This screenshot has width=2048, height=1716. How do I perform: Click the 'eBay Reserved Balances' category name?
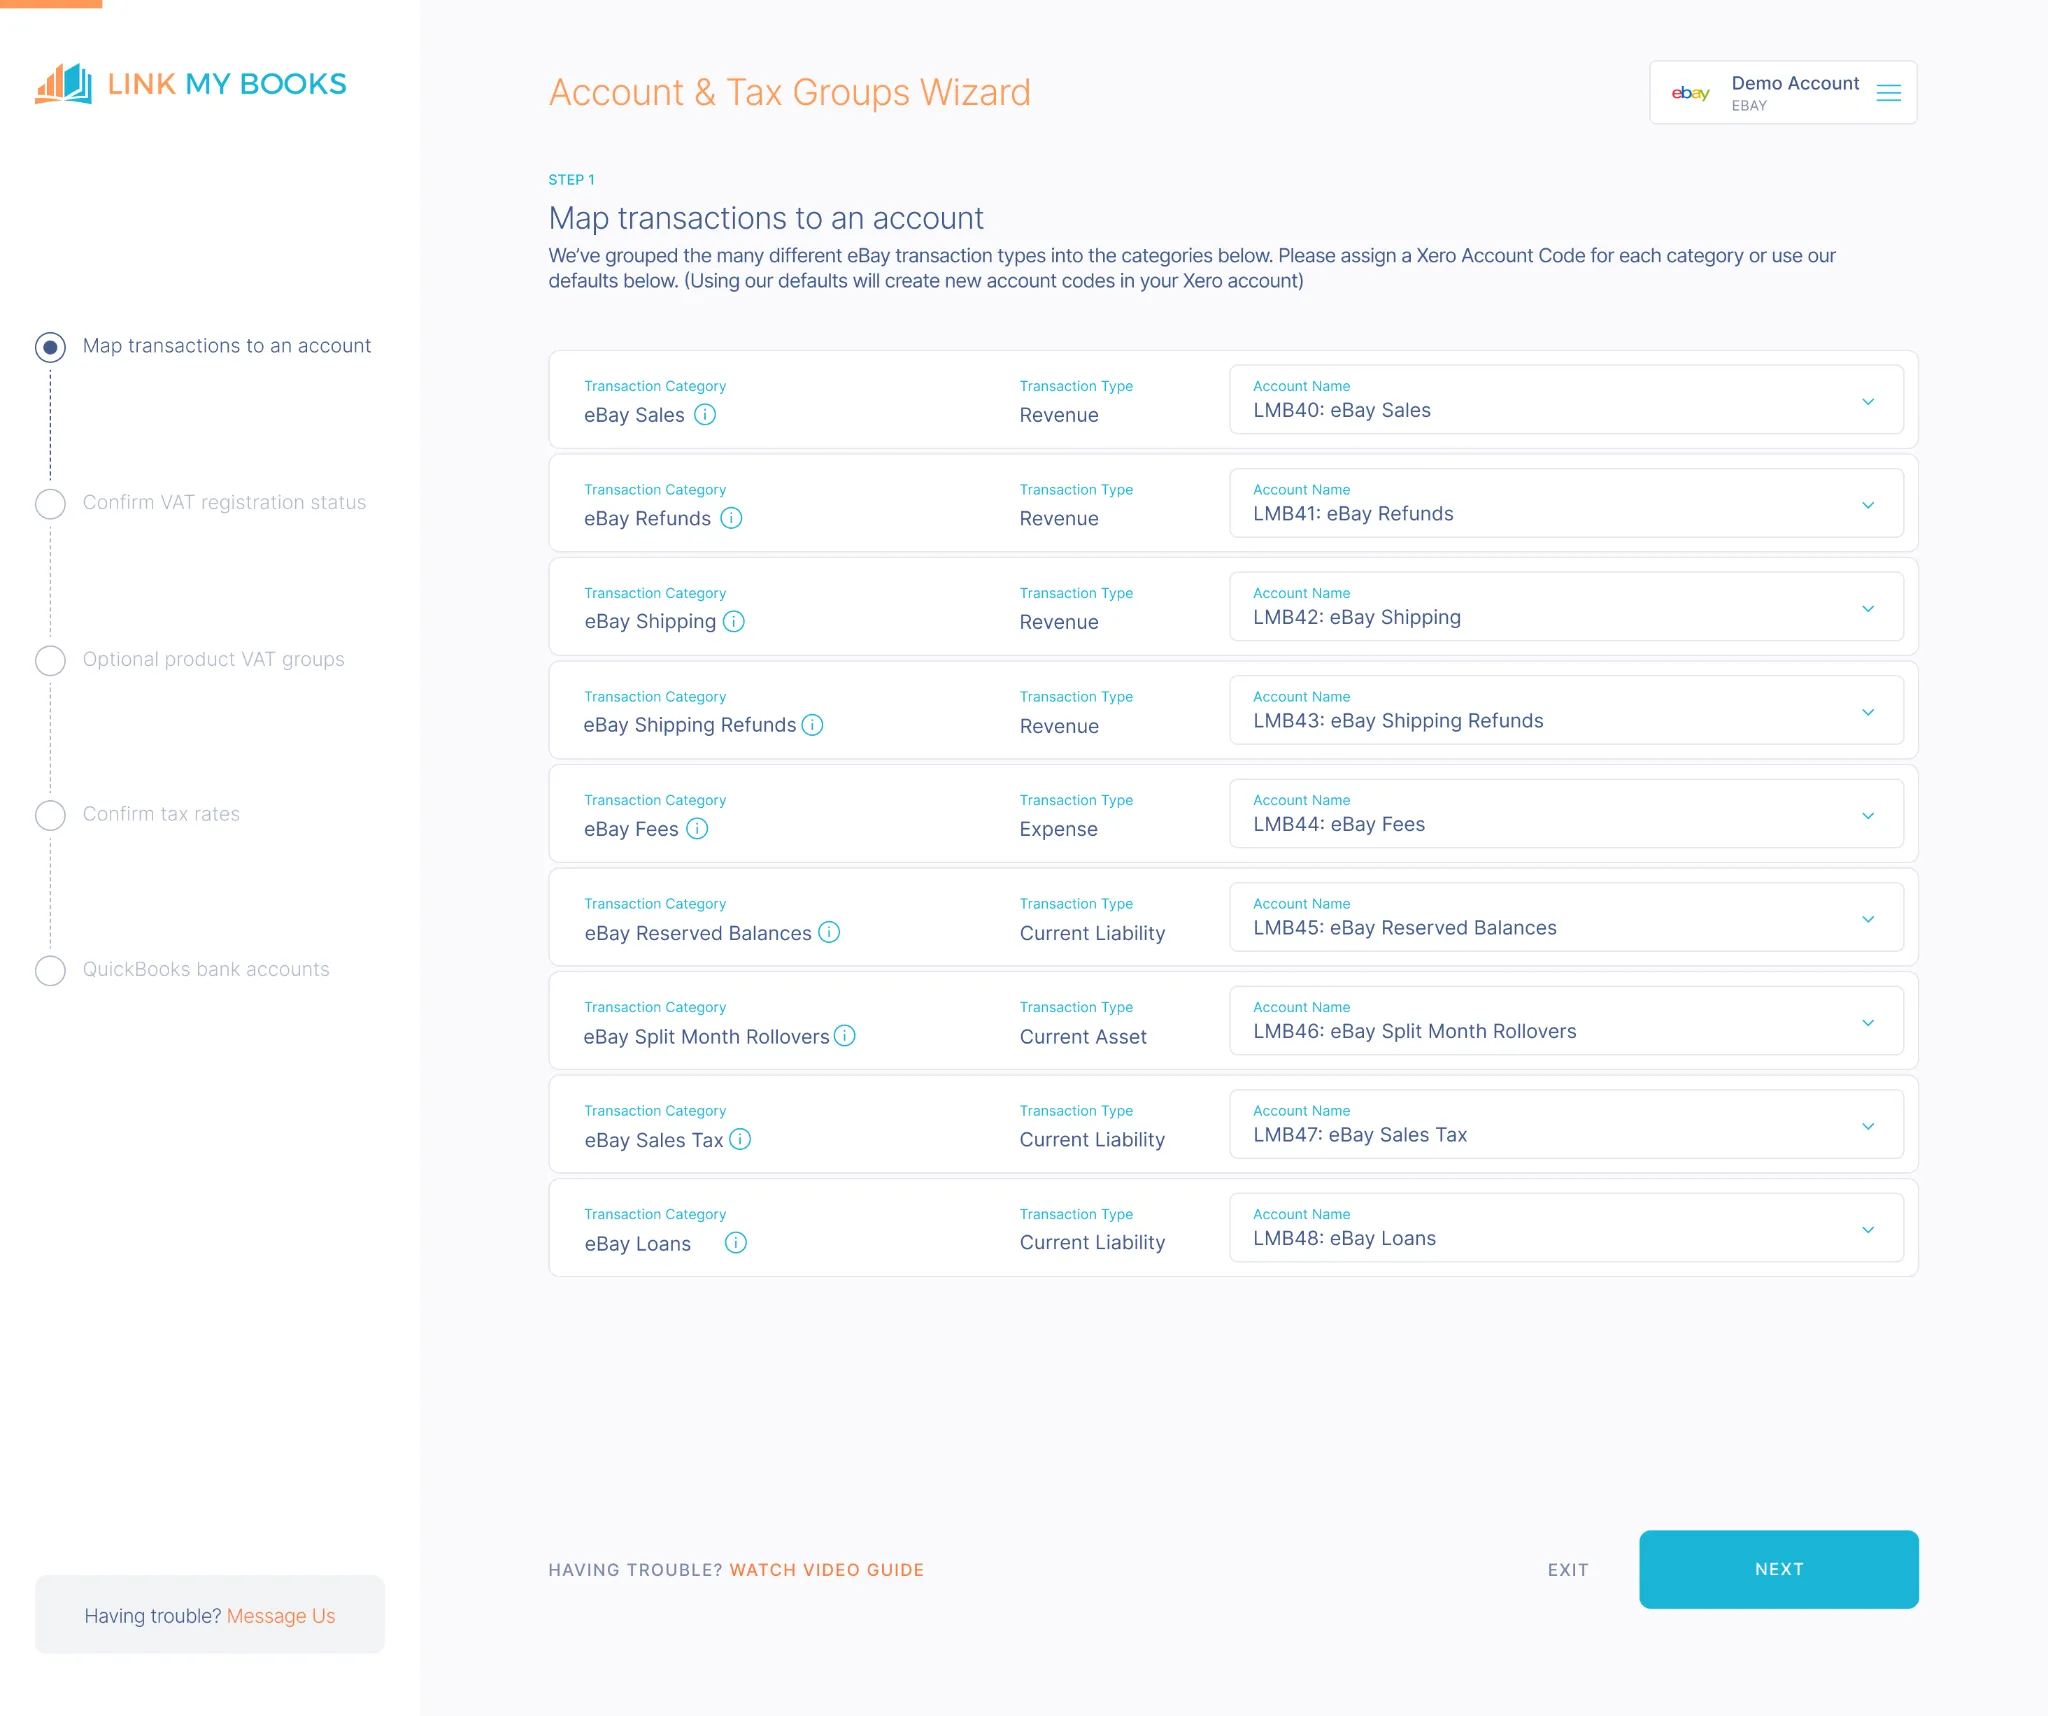point(698,933)
